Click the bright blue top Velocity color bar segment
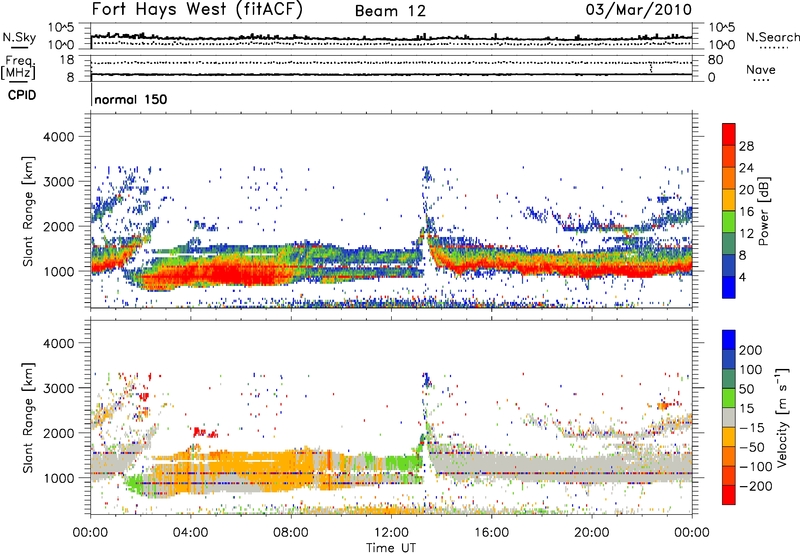 click(x=729, y=340)
